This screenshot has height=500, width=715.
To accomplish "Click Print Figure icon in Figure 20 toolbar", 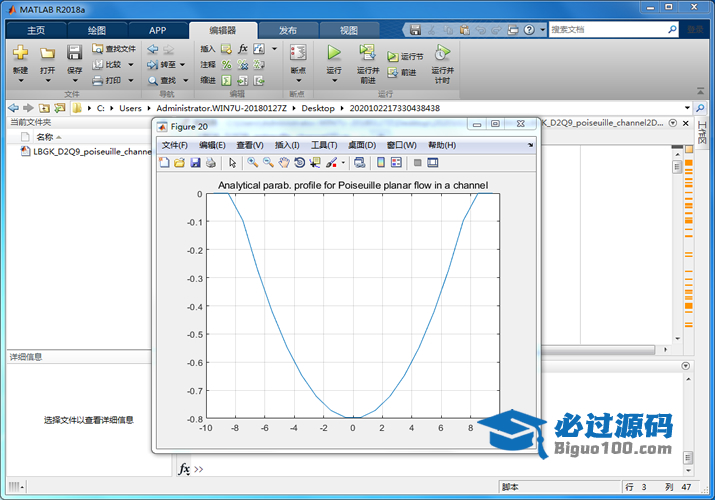I will click(211, 162).
